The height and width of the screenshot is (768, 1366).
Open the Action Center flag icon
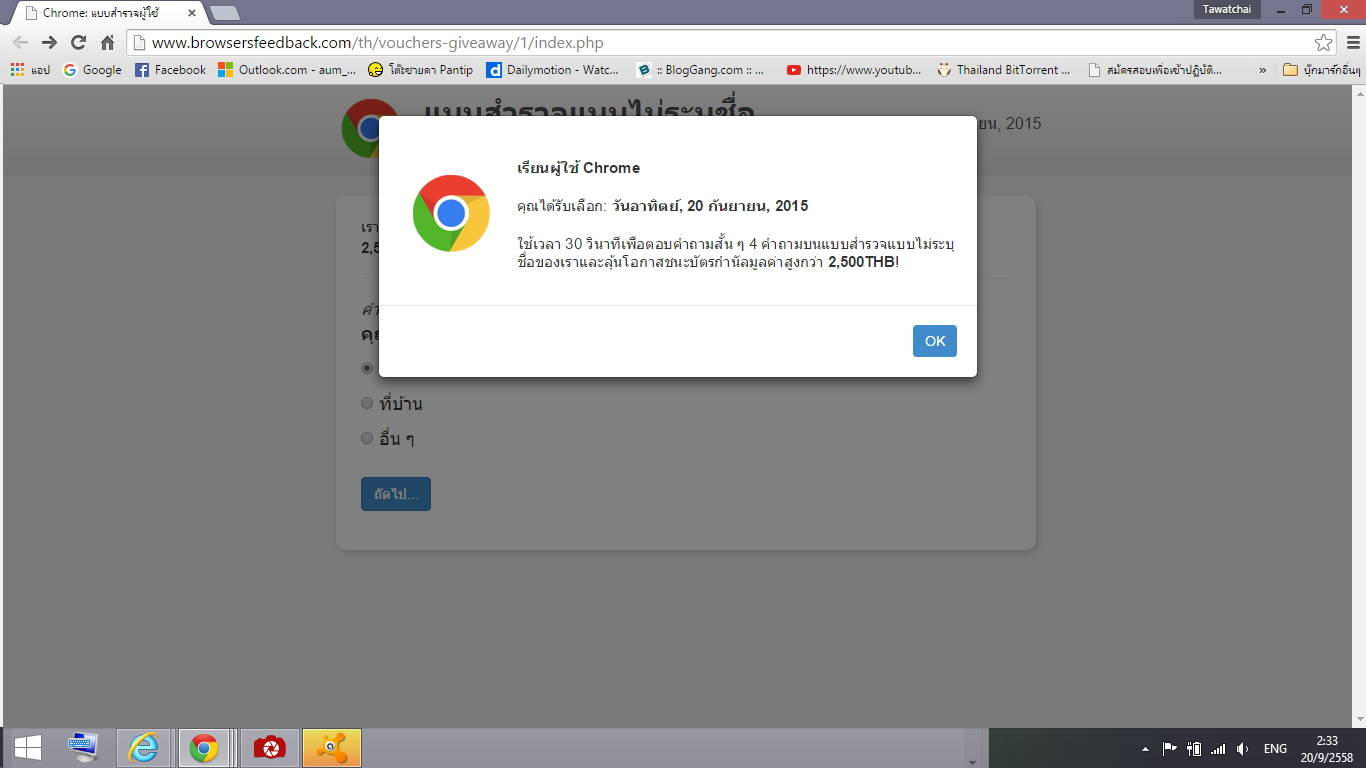point(1169,749)
